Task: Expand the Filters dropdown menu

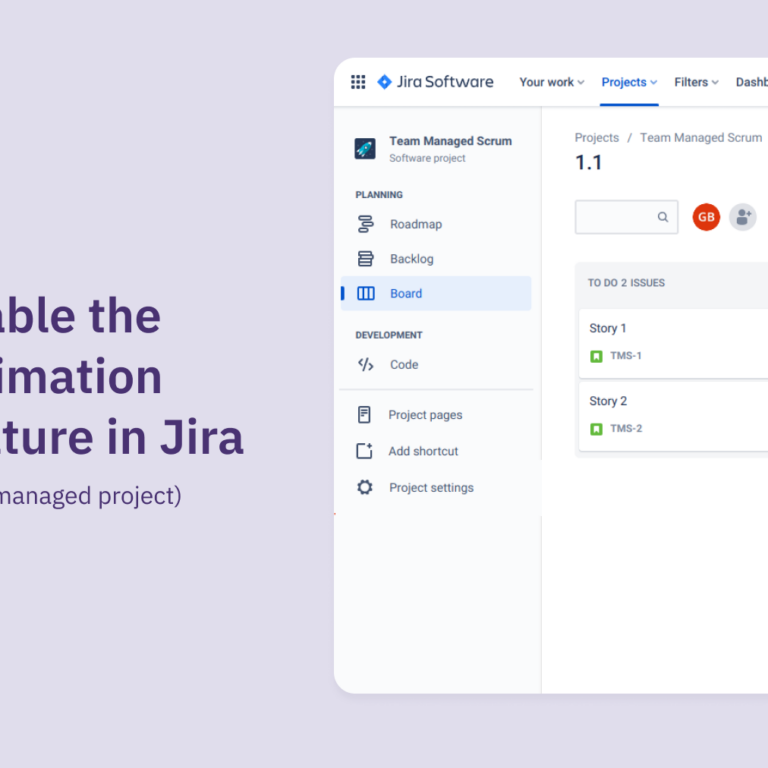Action: [696, 82]
